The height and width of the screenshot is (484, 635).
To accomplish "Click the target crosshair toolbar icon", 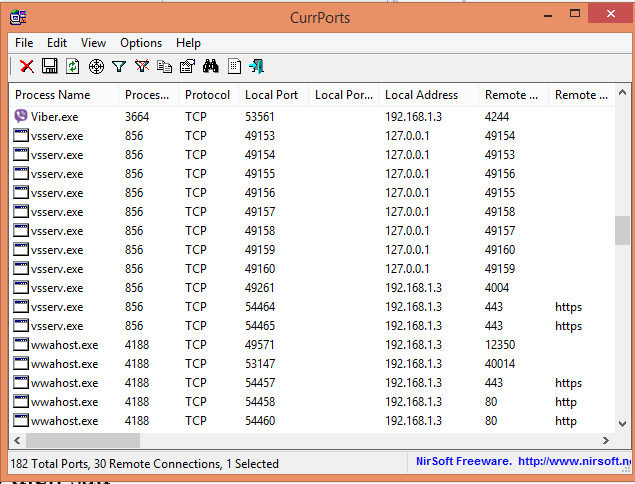I will (x=96, y=66).
